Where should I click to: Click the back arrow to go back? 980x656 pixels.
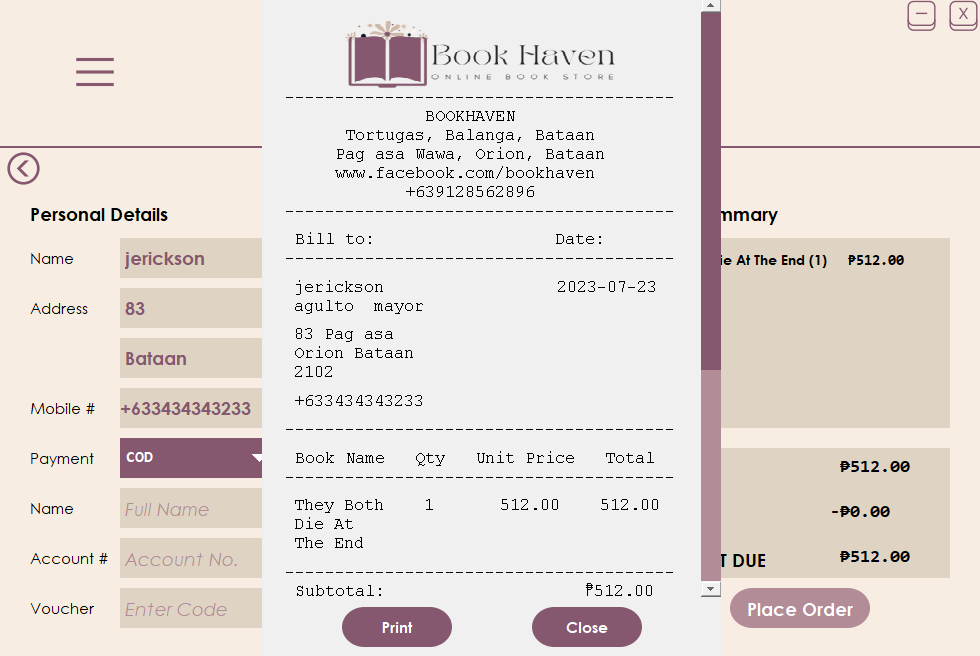(x=23, y=169)
